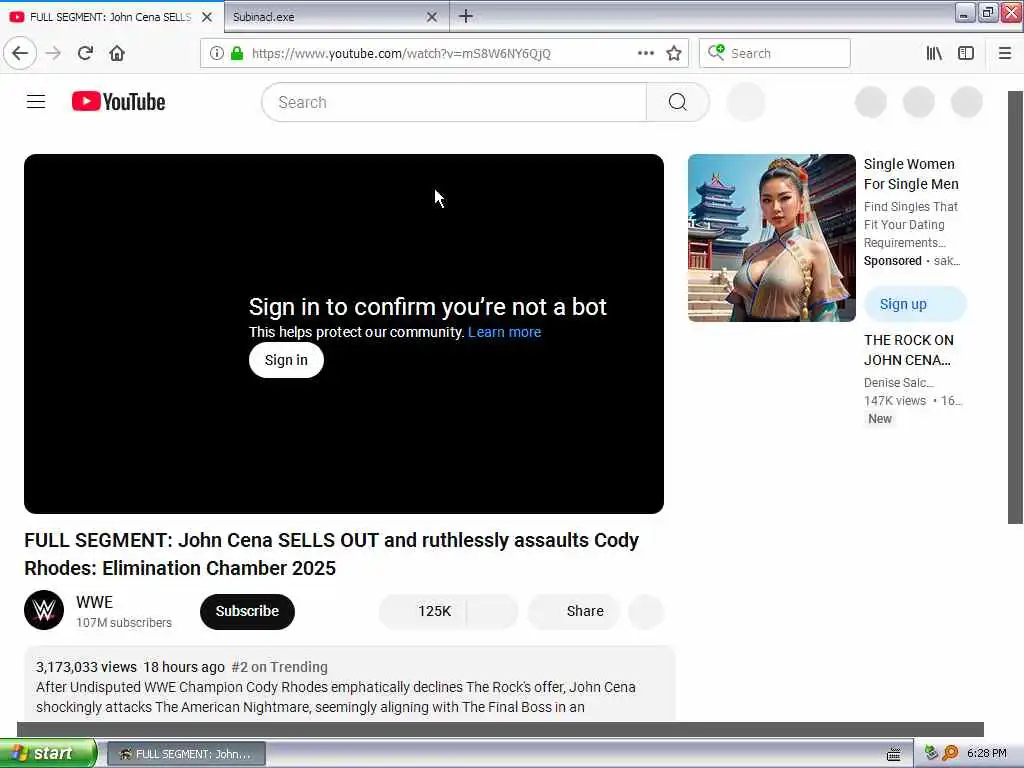Click the Sign up ad button
This screenshot has width=1024, height=768.
click(915, 304)
